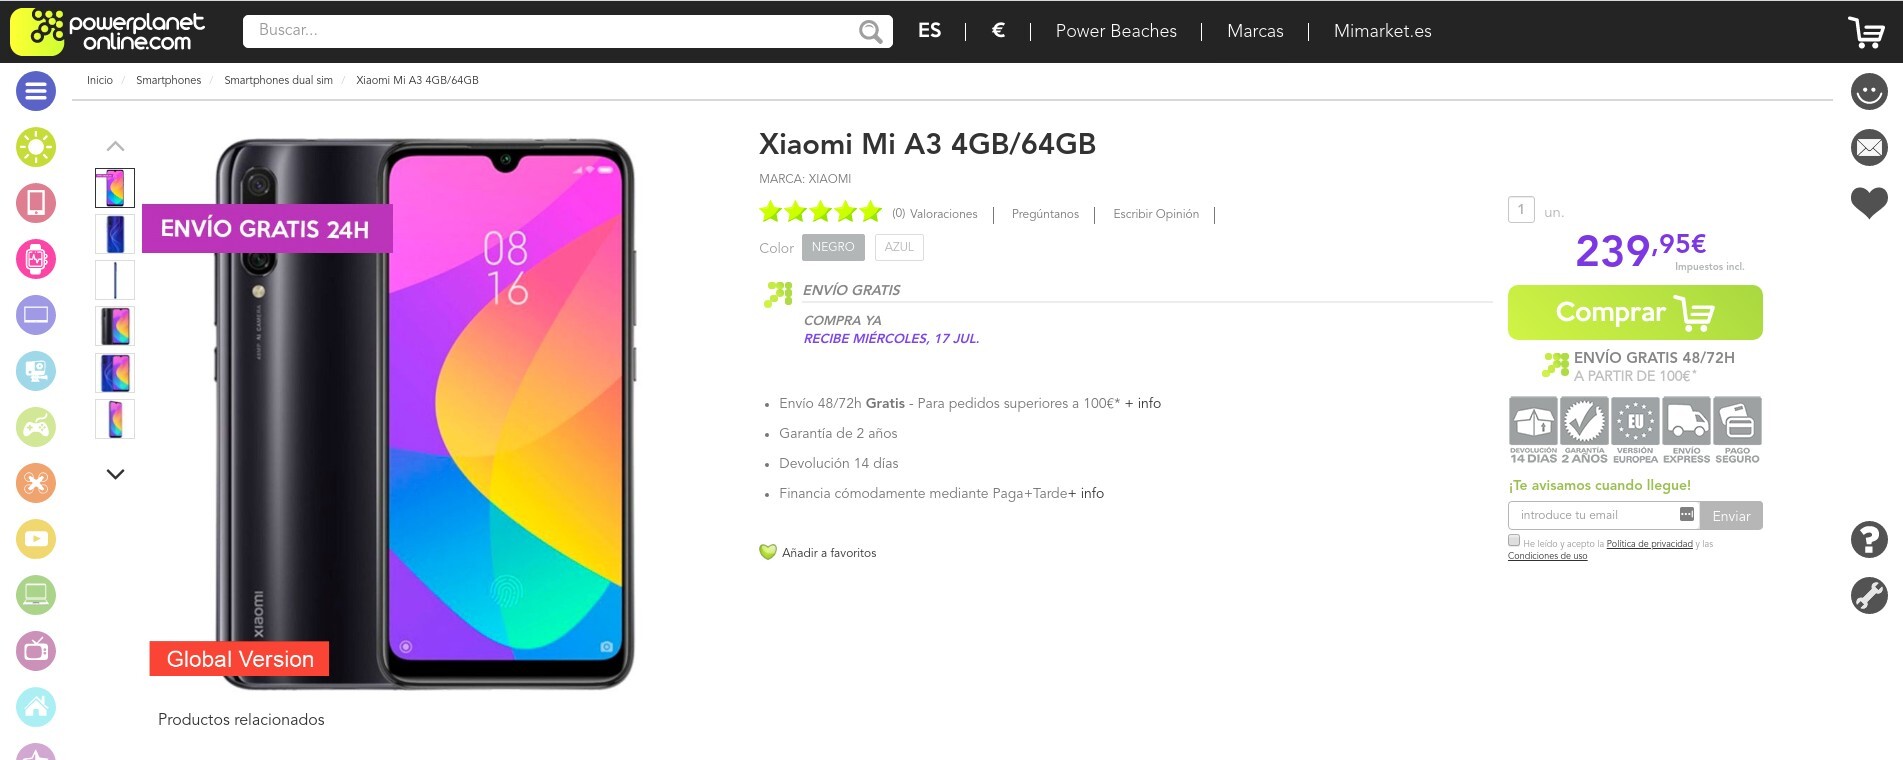Open the Power Beaches menu item

(1116, 31)
